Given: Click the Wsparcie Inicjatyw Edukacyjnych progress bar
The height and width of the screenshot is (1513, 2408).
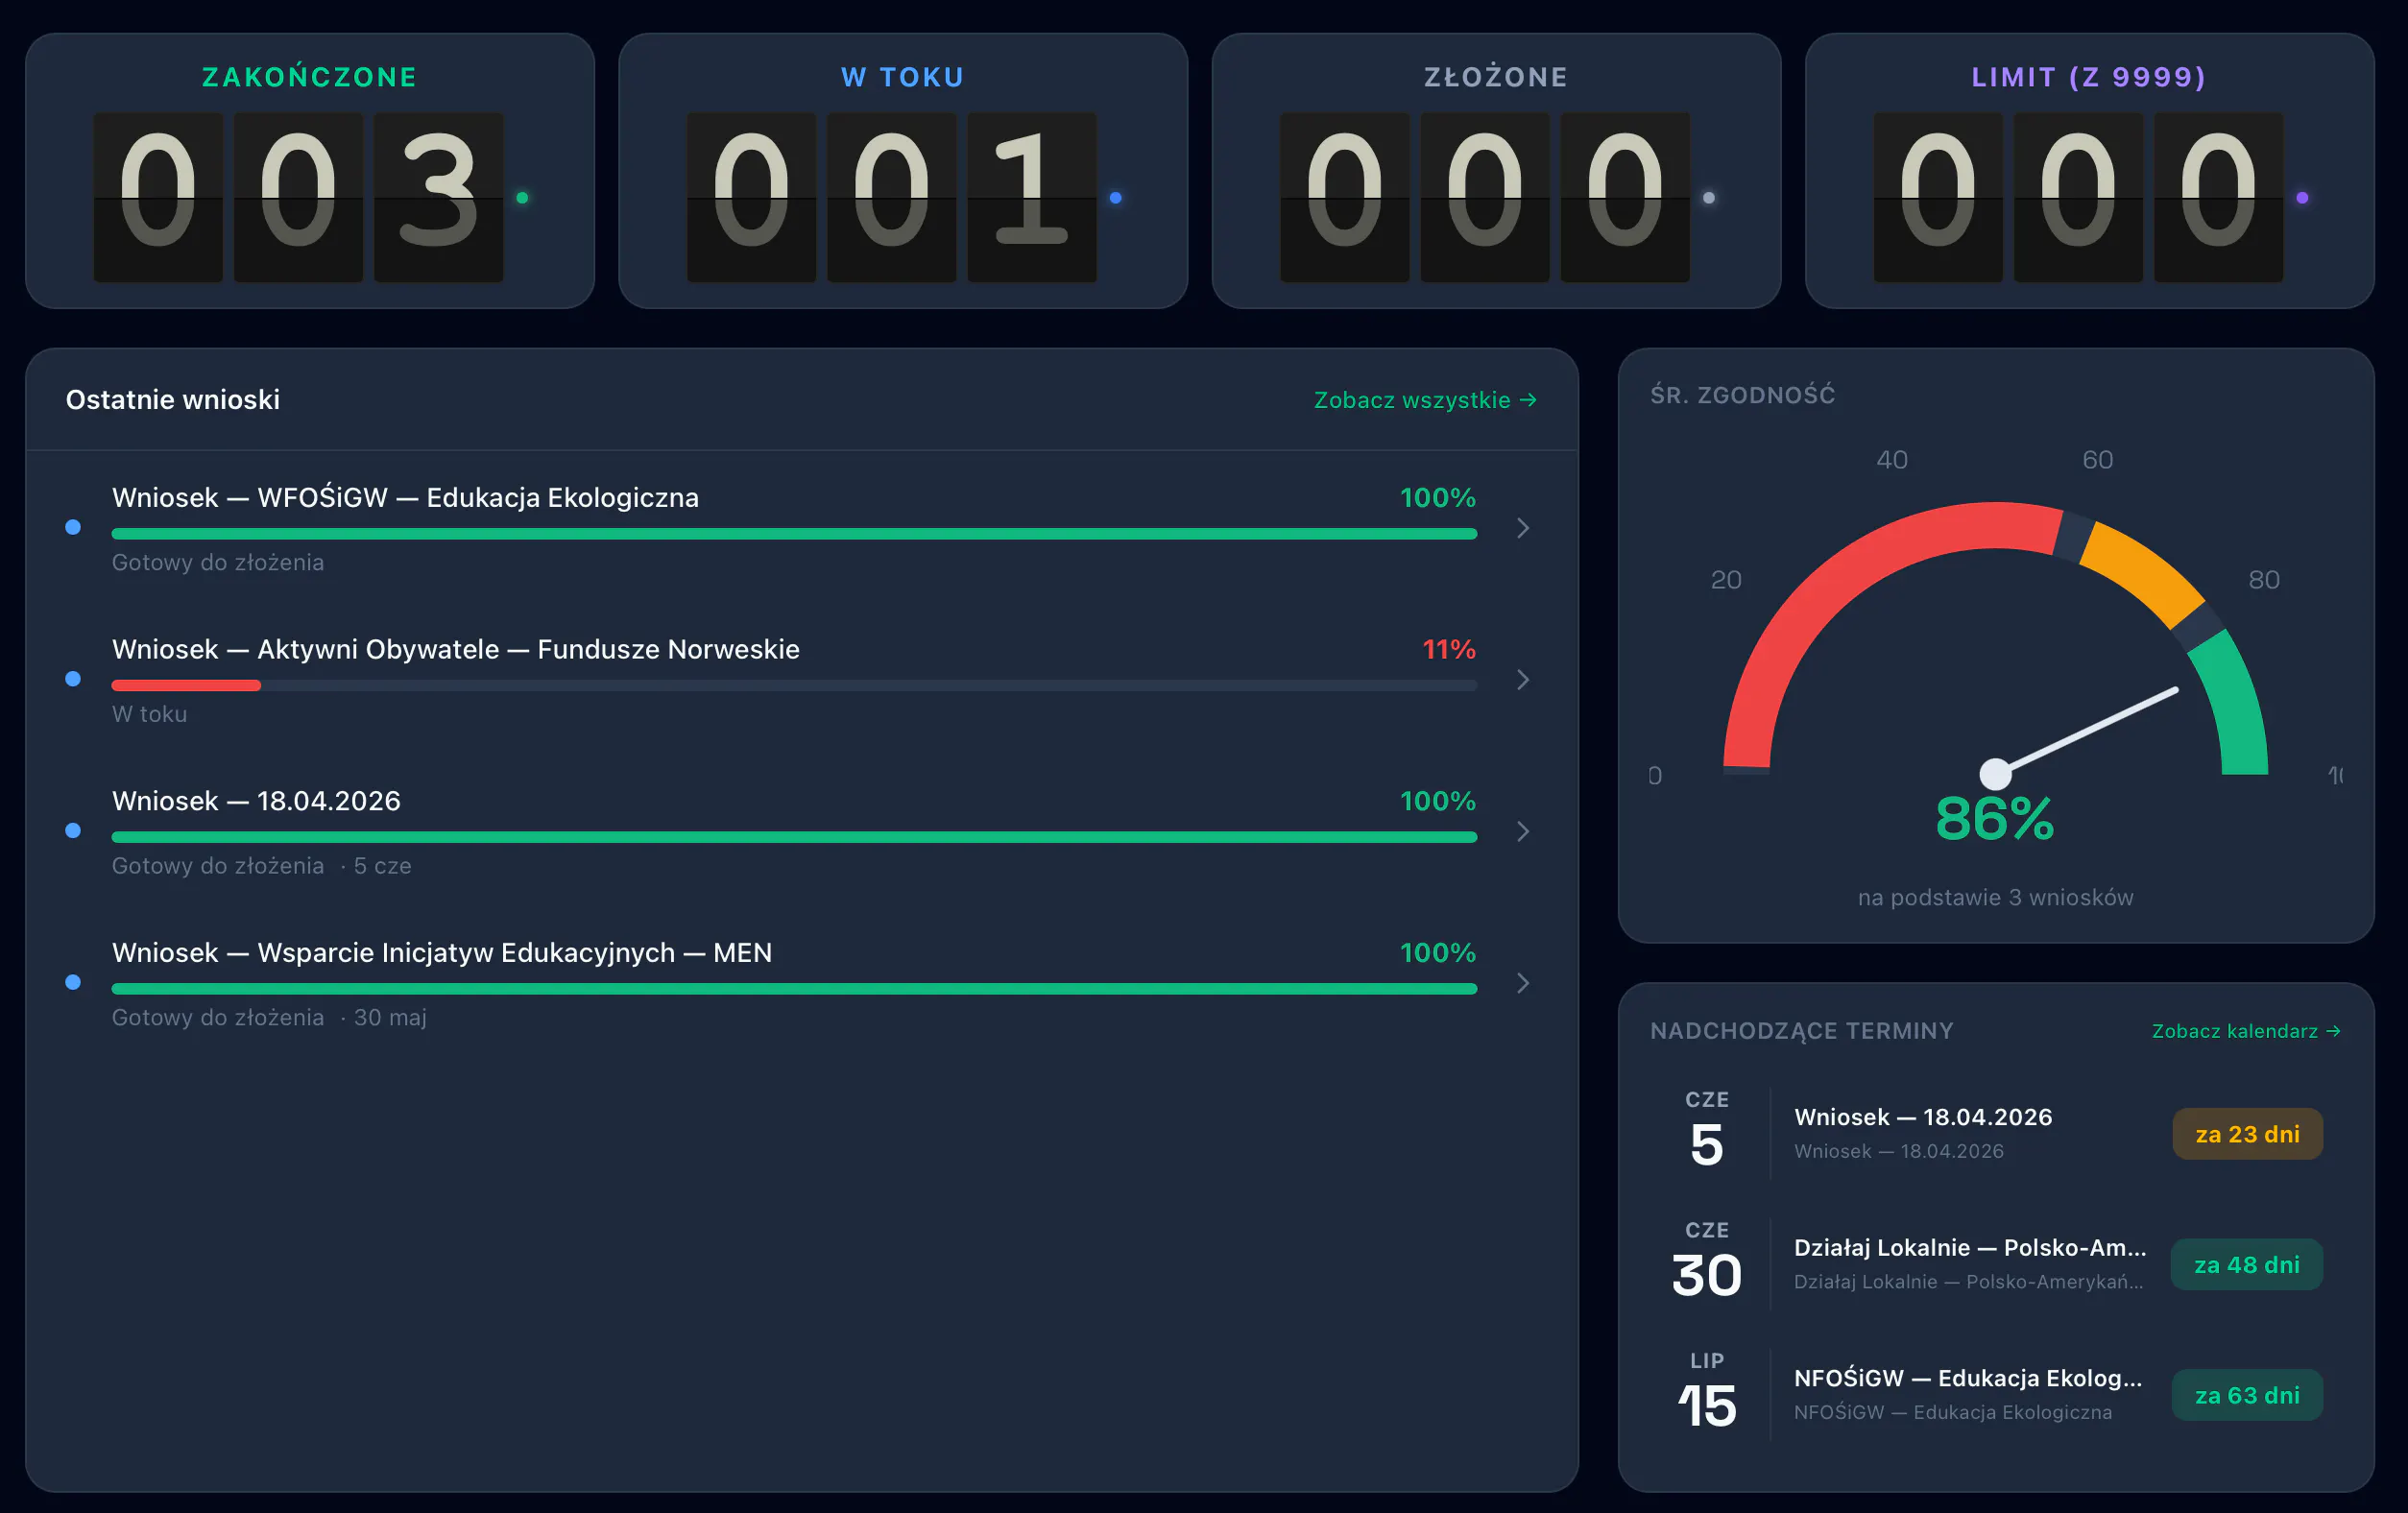Looking at the screenshot, I should click(x=794, y=989).
